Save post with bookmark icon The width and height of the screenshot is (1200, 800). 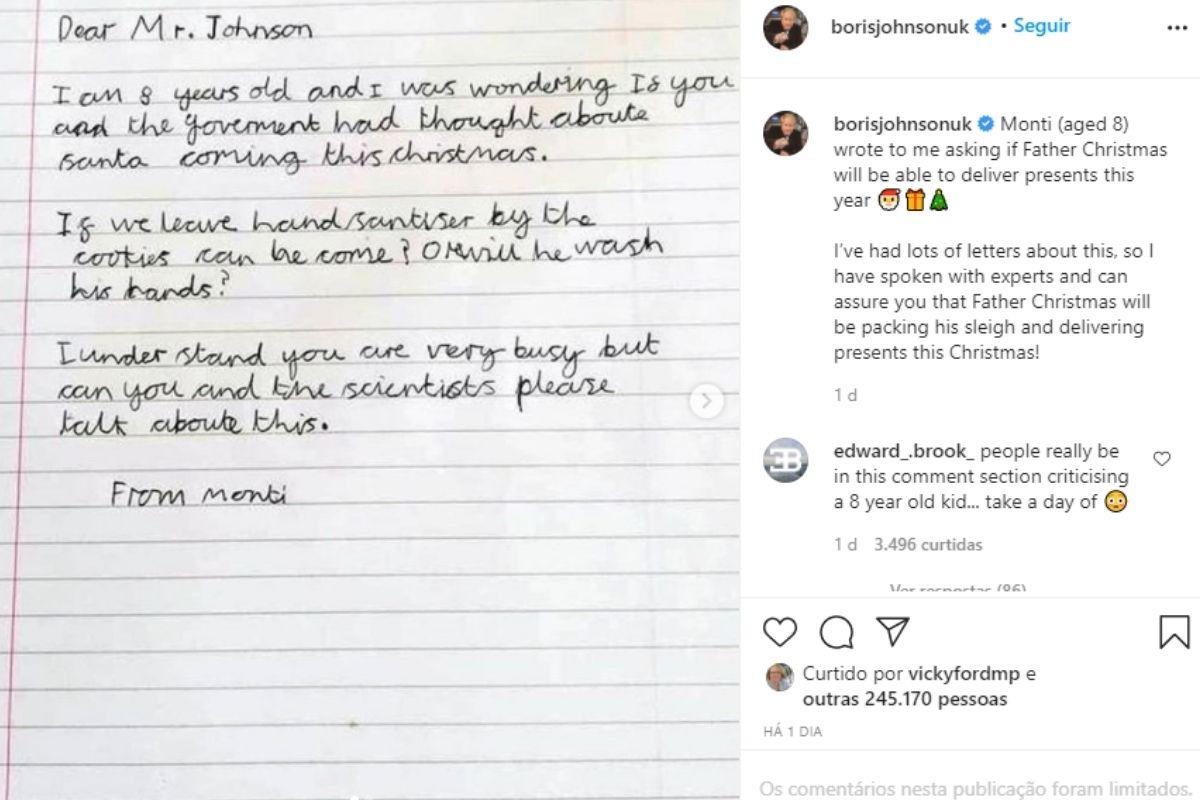(x=1174, y=631)
